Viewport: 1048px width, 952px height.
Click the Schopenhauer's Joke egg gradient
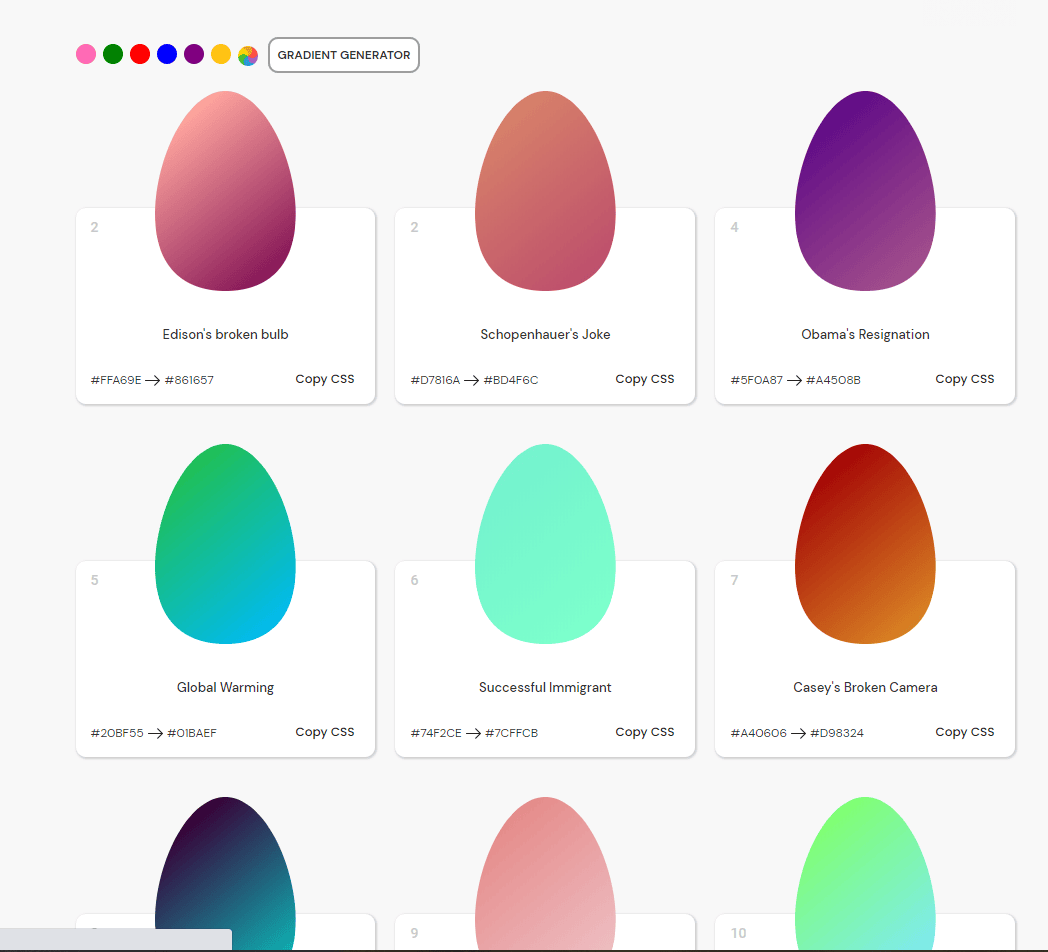pos(545,191)
